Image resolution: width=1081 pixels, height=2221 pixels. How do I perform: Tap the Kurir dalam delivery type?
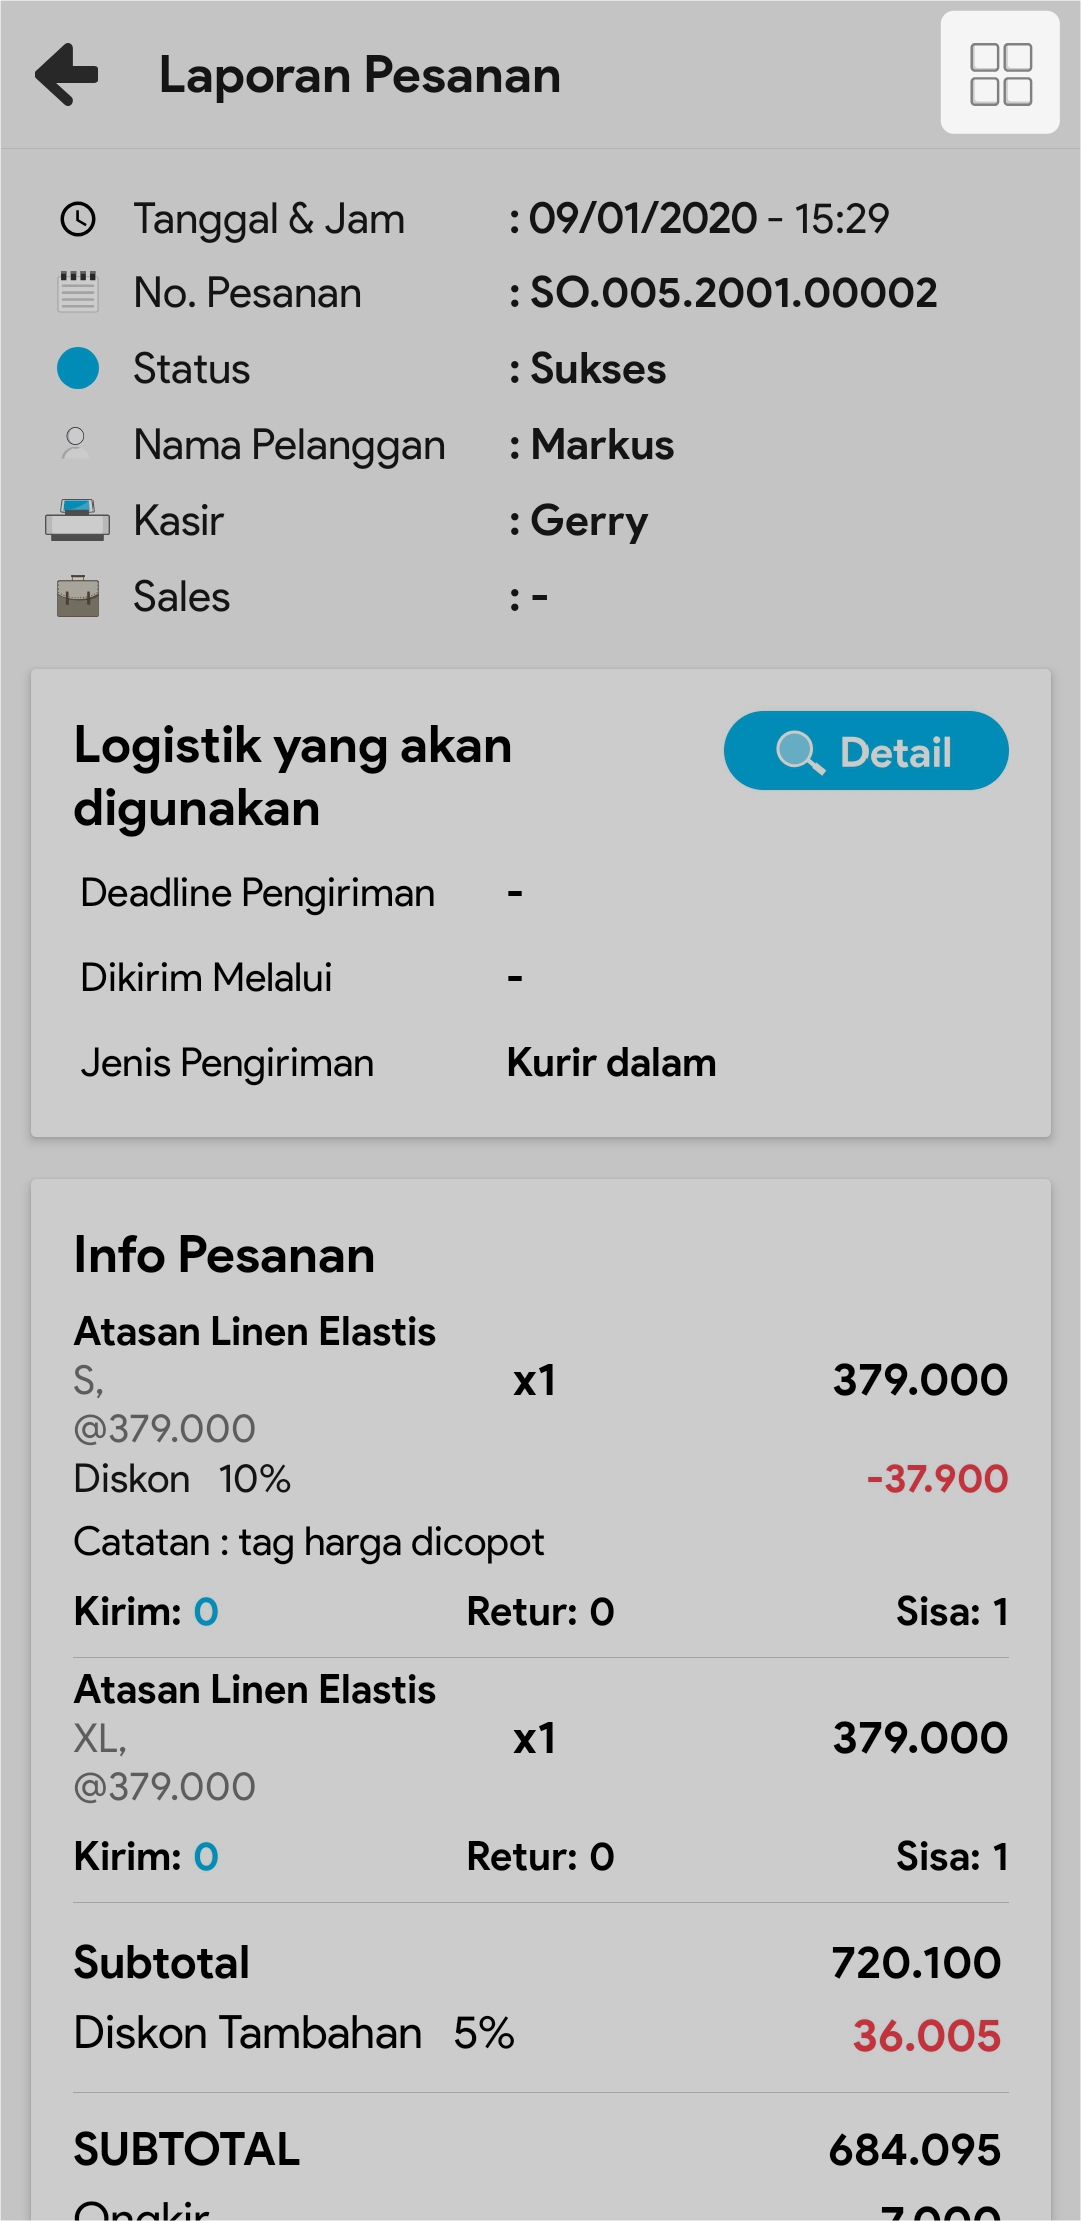click(611, 1063)
